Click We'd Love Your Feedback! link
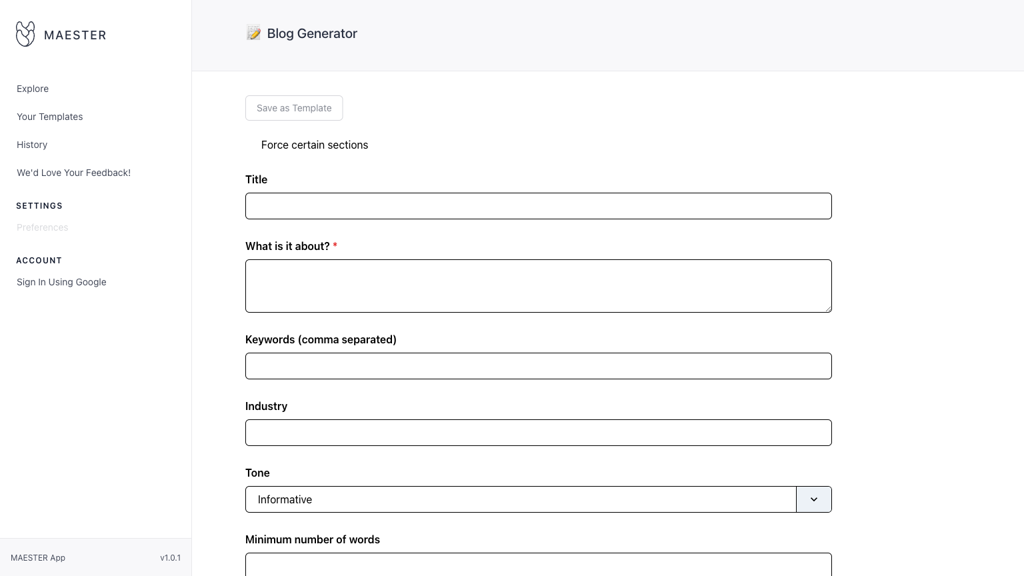 click(72, 172)
